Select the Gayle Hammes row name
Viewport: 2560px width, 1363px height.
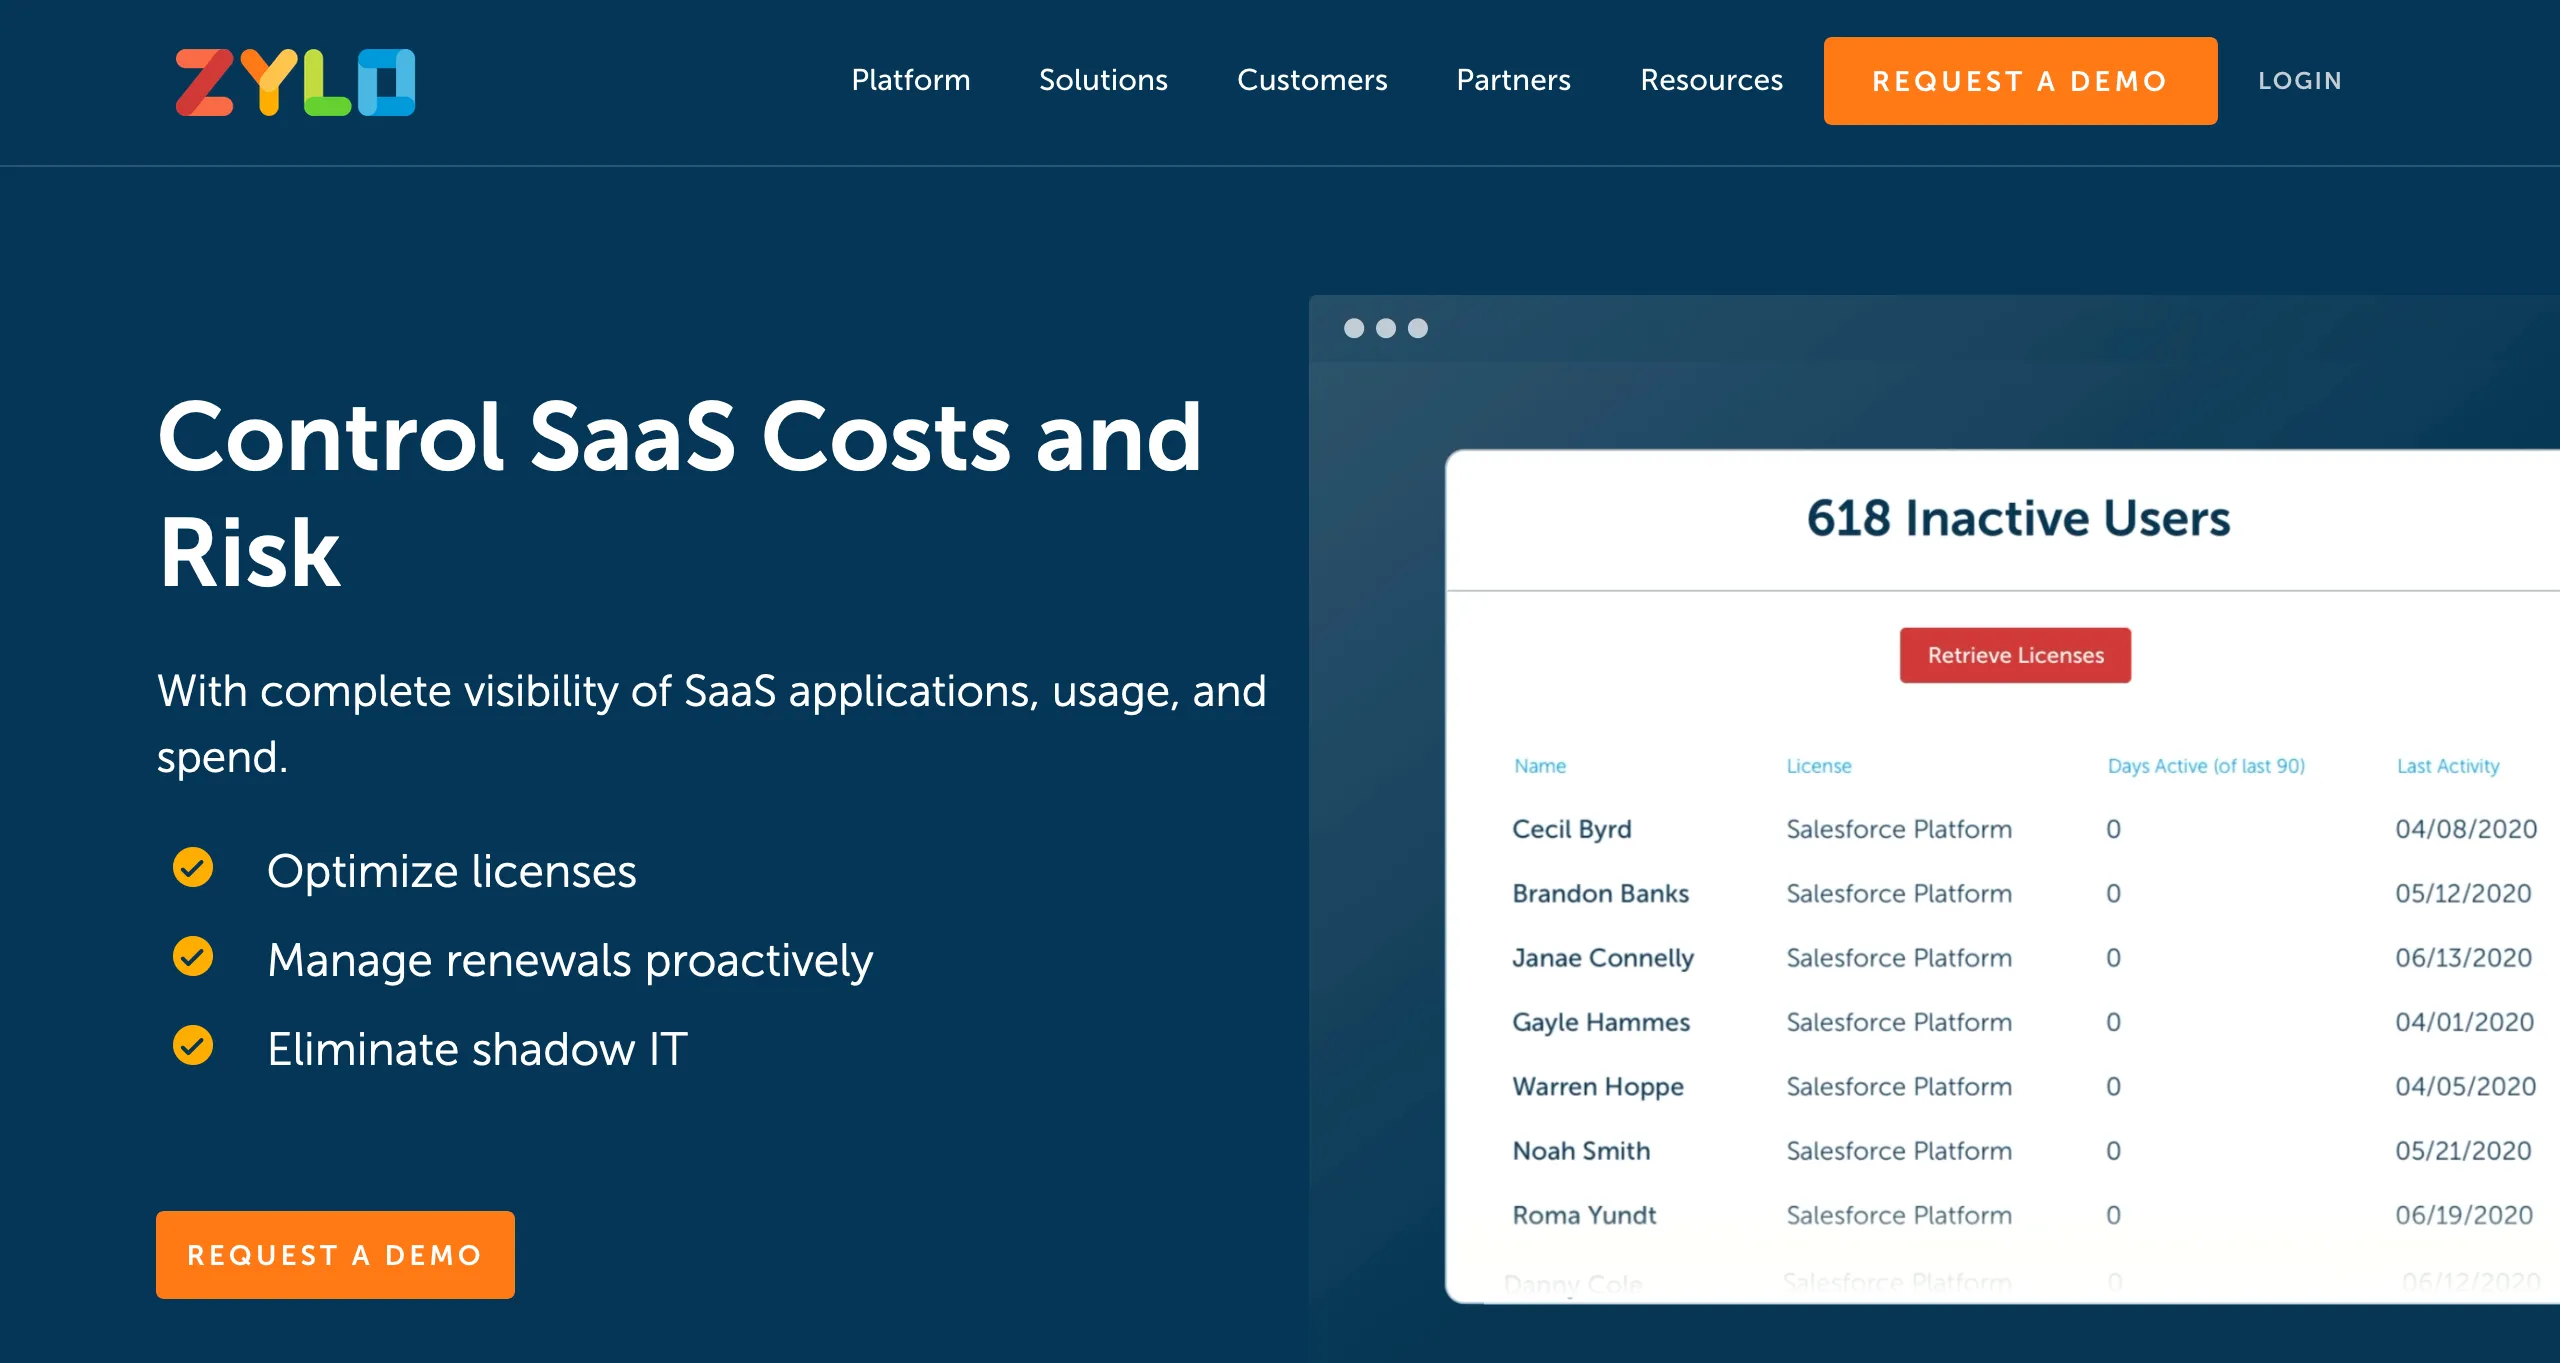pos(1601,1022)
